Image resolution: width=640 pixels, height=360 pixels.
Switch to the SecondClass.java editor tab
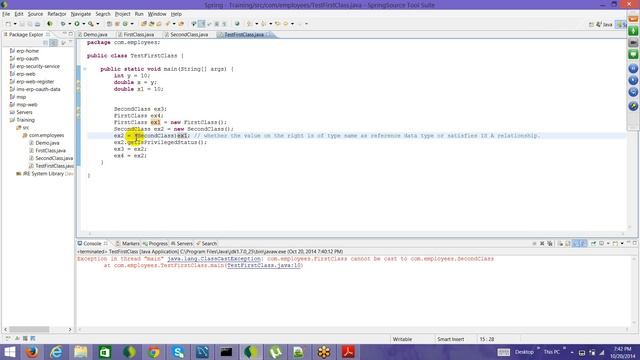coord(189,35)
